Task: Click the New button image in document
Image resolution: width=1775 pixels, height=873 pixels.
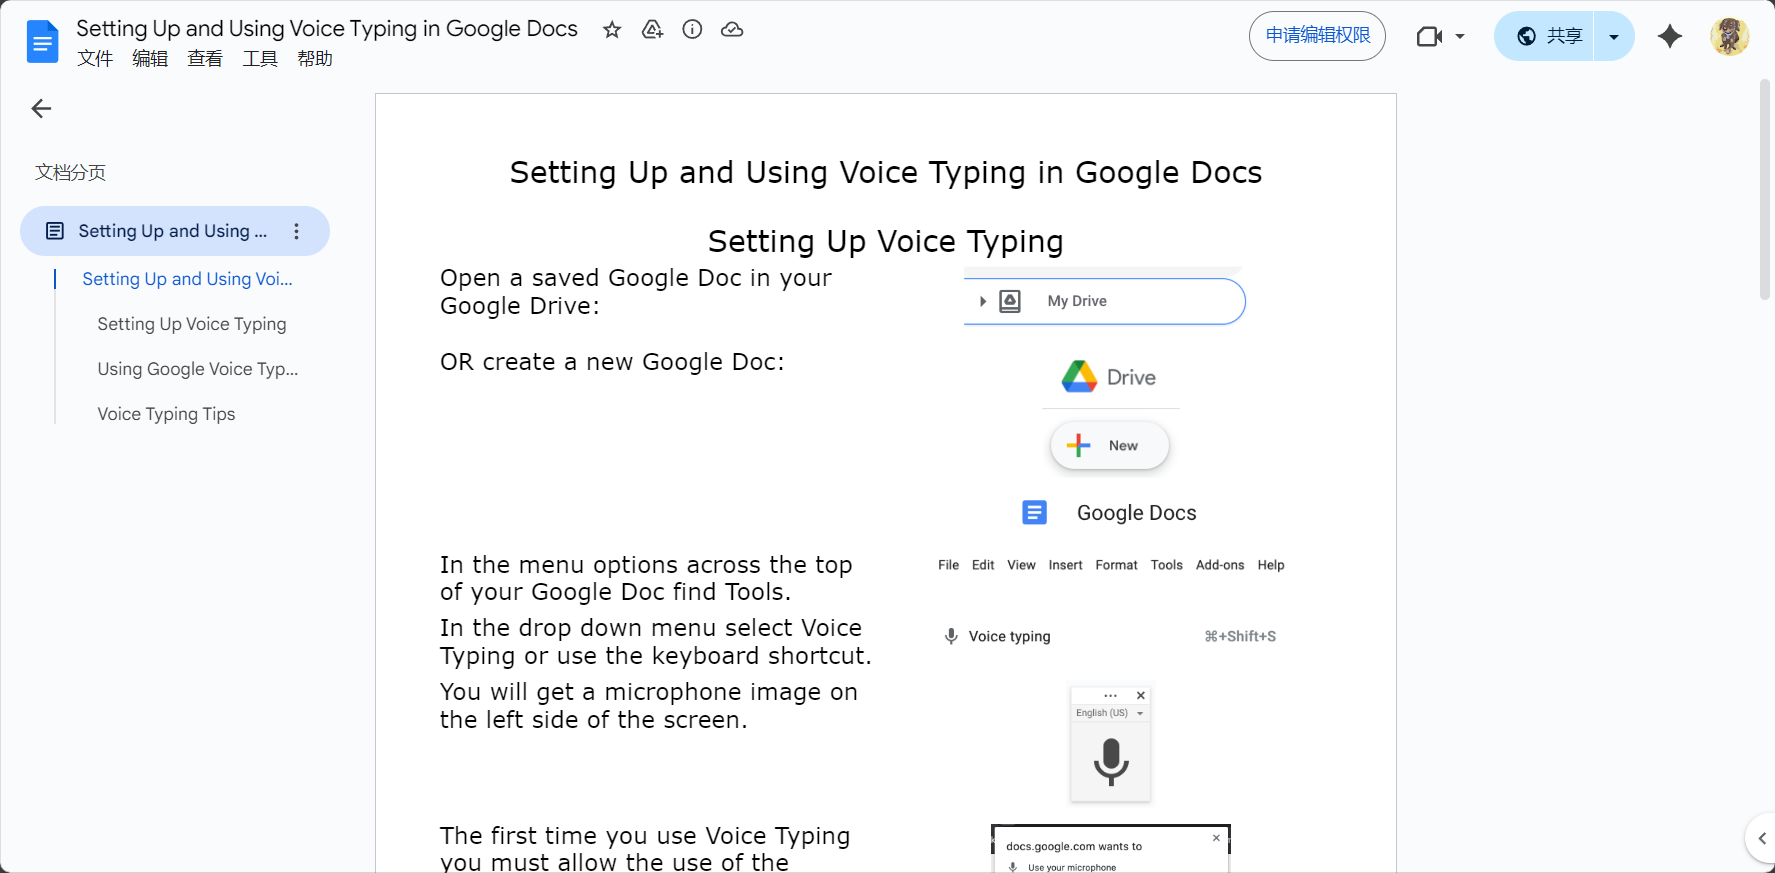Action: (1110, 446)
